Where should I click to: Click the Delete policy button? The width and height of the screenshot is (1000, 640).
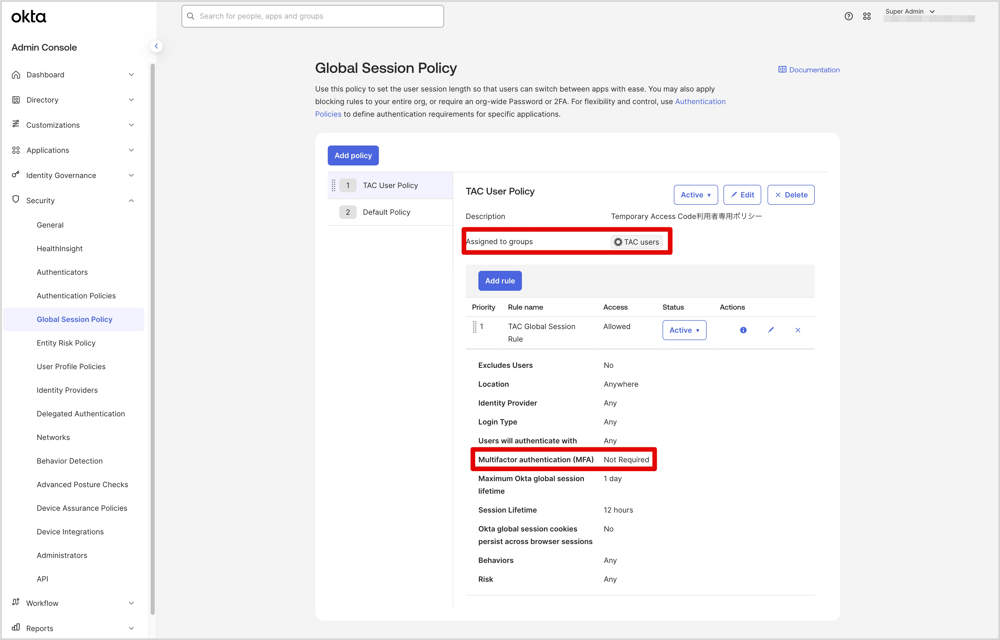point(791,195)
